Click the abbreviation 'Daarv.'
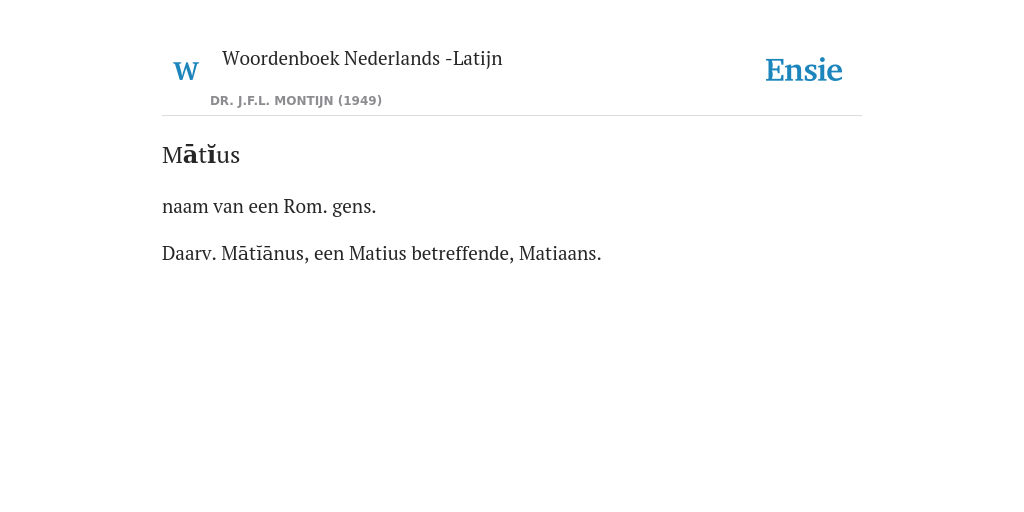This screenshot has width=1024, height=512. pos(189,253)
